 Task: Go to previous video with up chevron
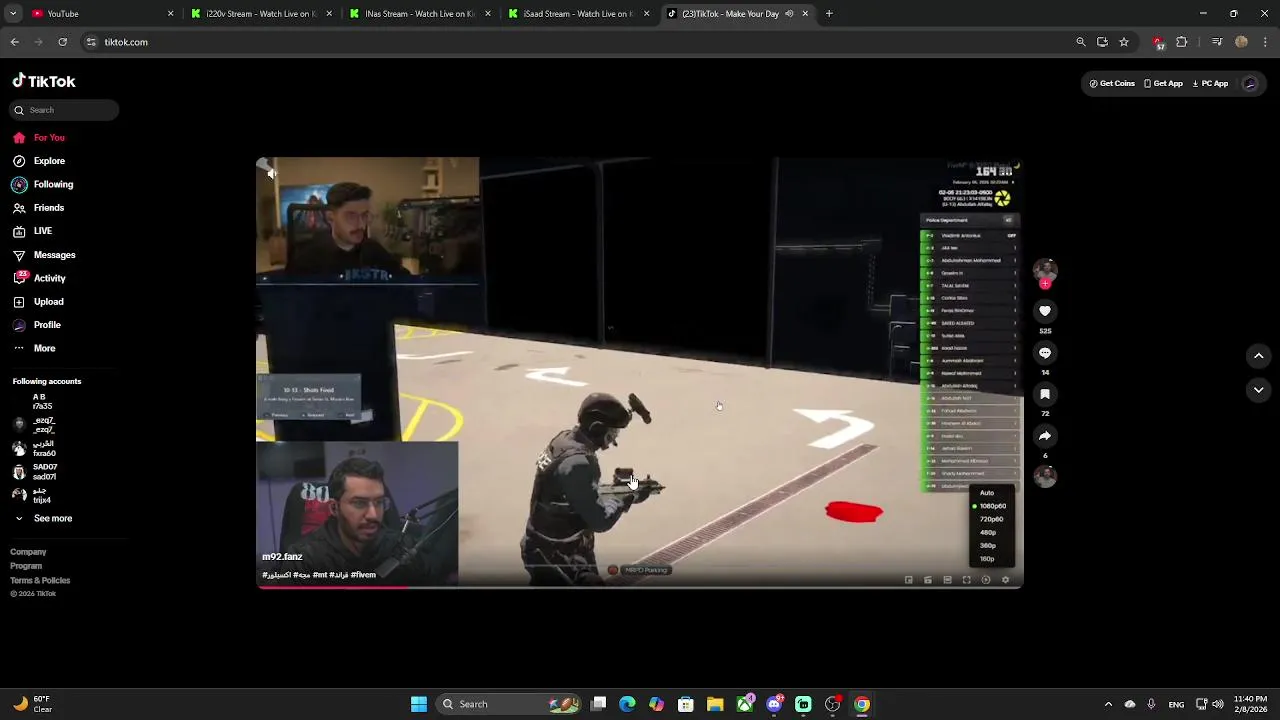point(1258,356)
